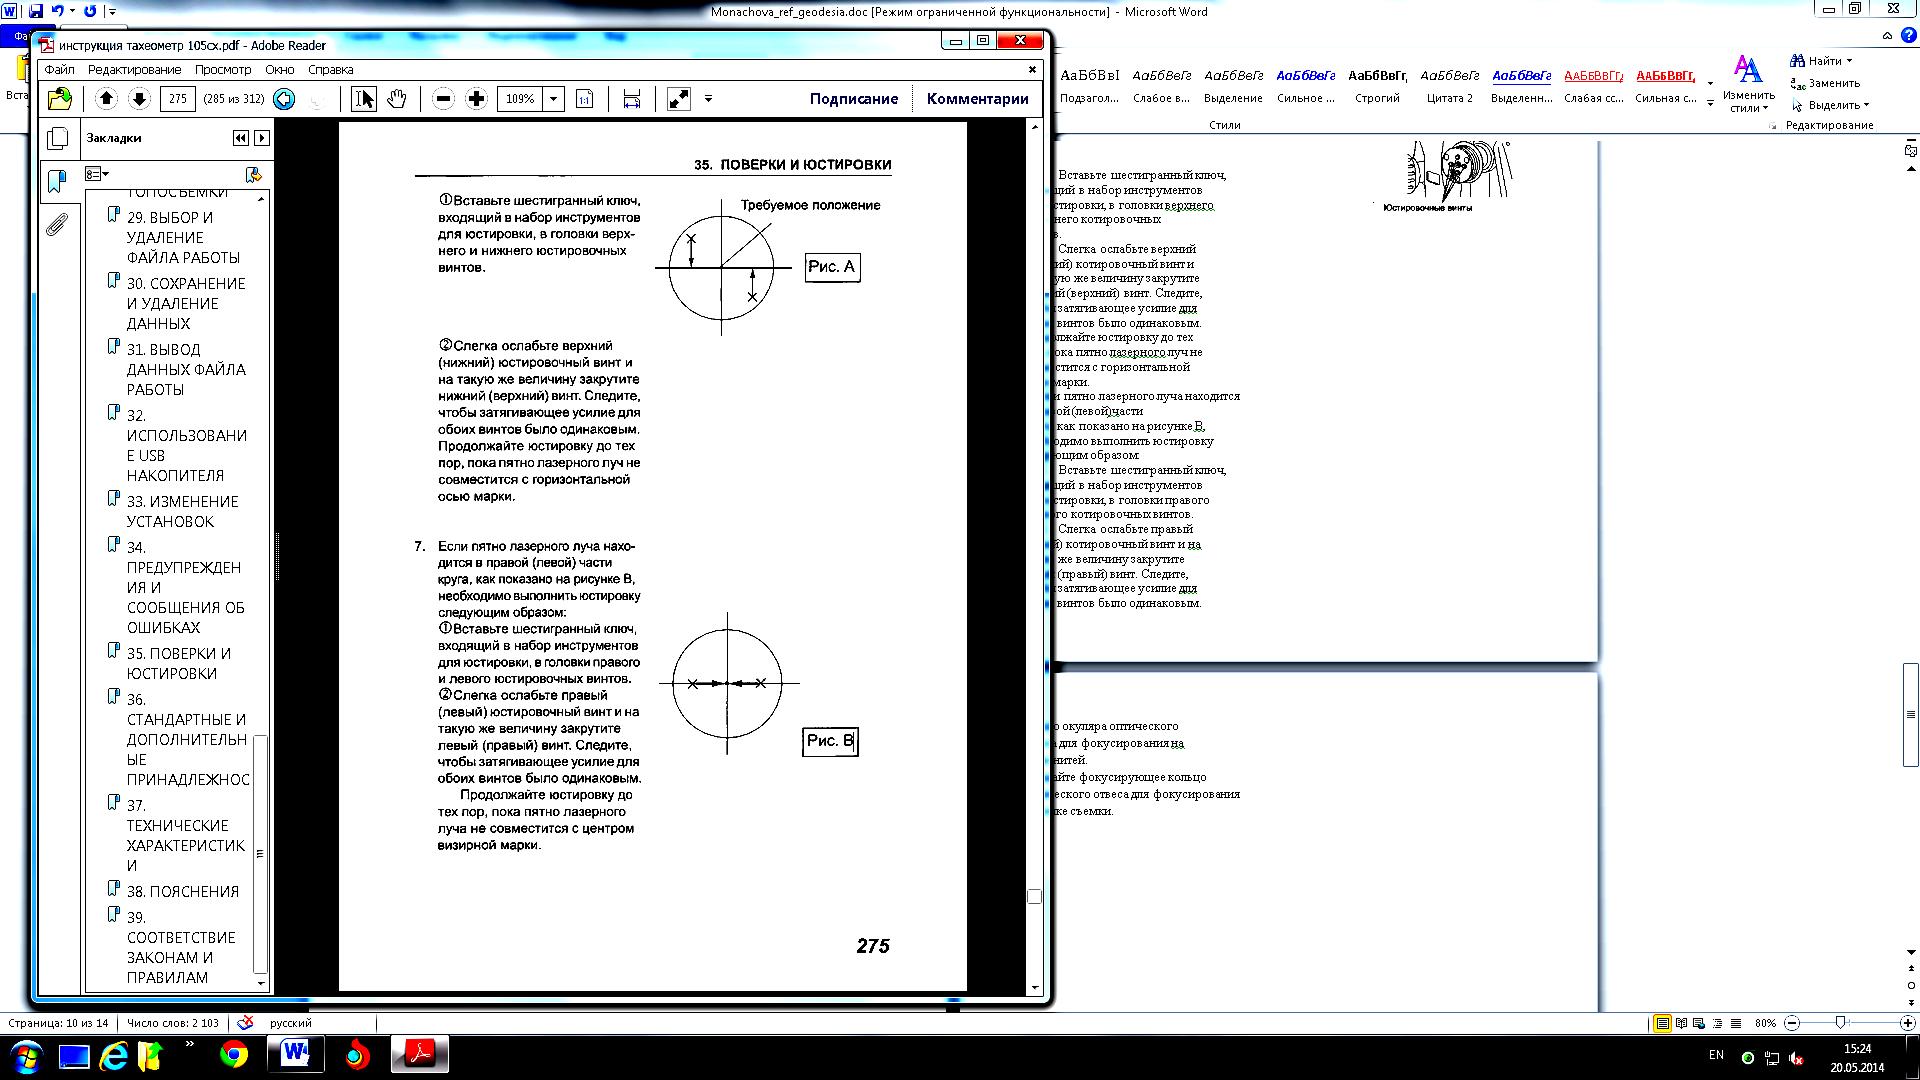Open Google Chrome from the taskbar
The image size is (1920, 1080).
pyautogui.click(x=234, y=1055)
